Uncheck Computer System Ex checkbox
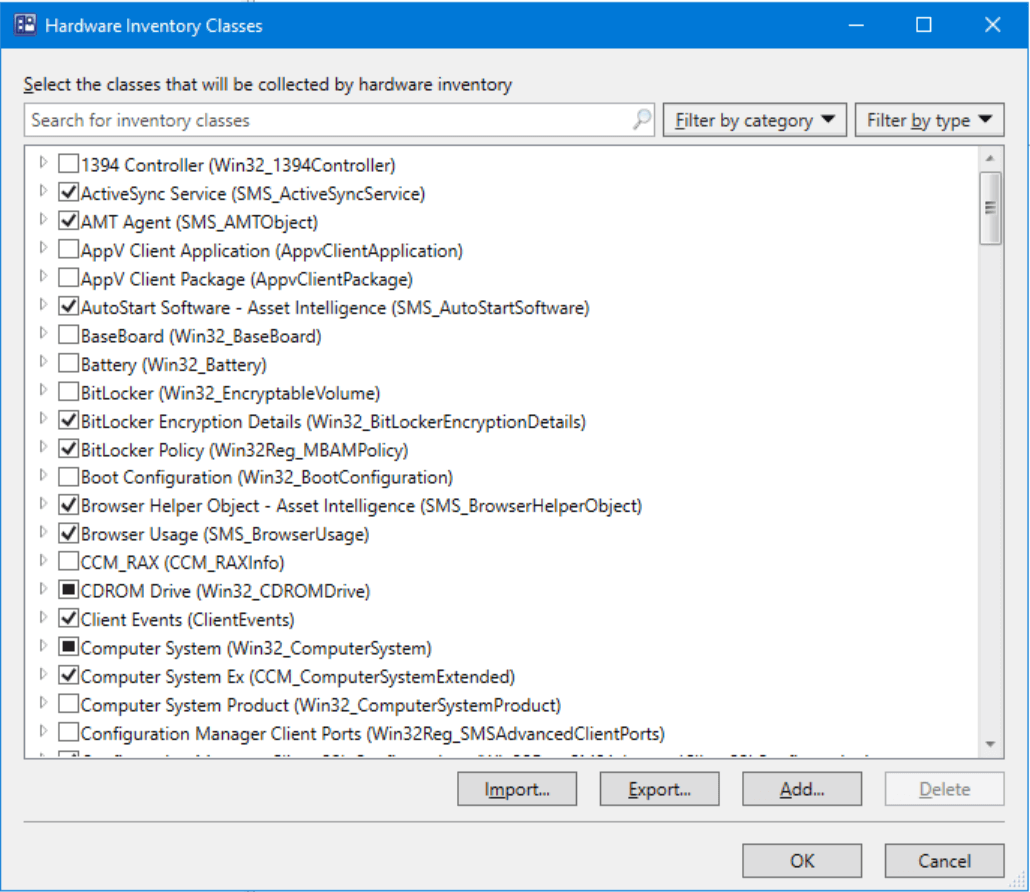 (69, 675)
